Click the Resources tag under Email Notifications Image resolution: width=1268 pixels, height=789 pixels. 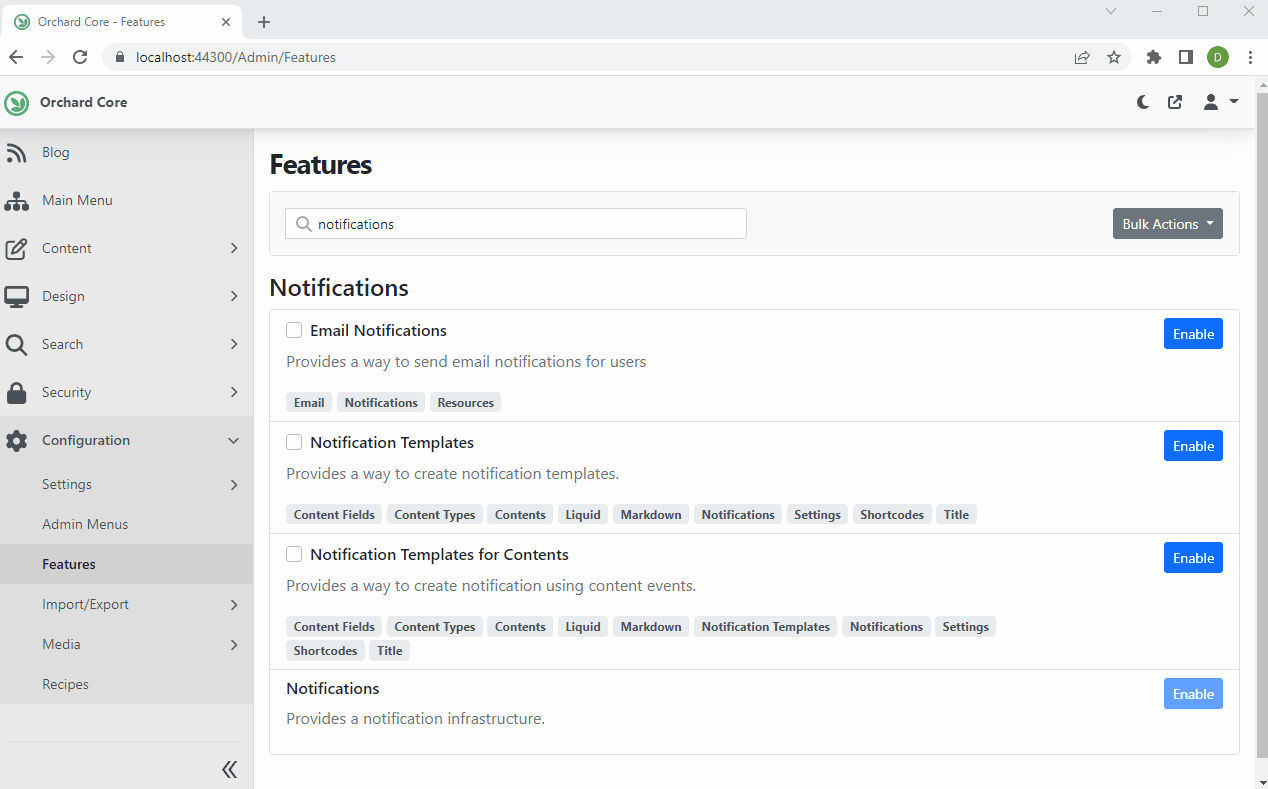(x=465, y=402)
